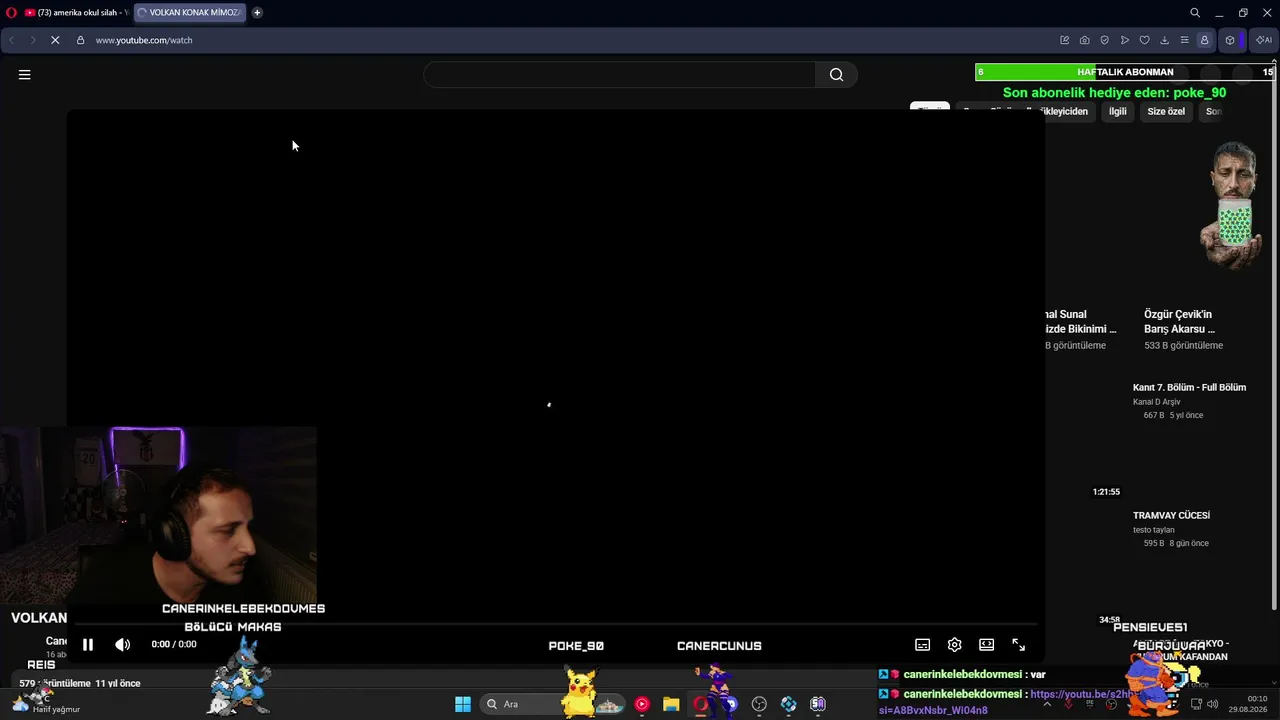Visit the 'testo taylan' channel
This screenshot has height=720, width=1280.
pyautogui.click(x=1154, y=530)
